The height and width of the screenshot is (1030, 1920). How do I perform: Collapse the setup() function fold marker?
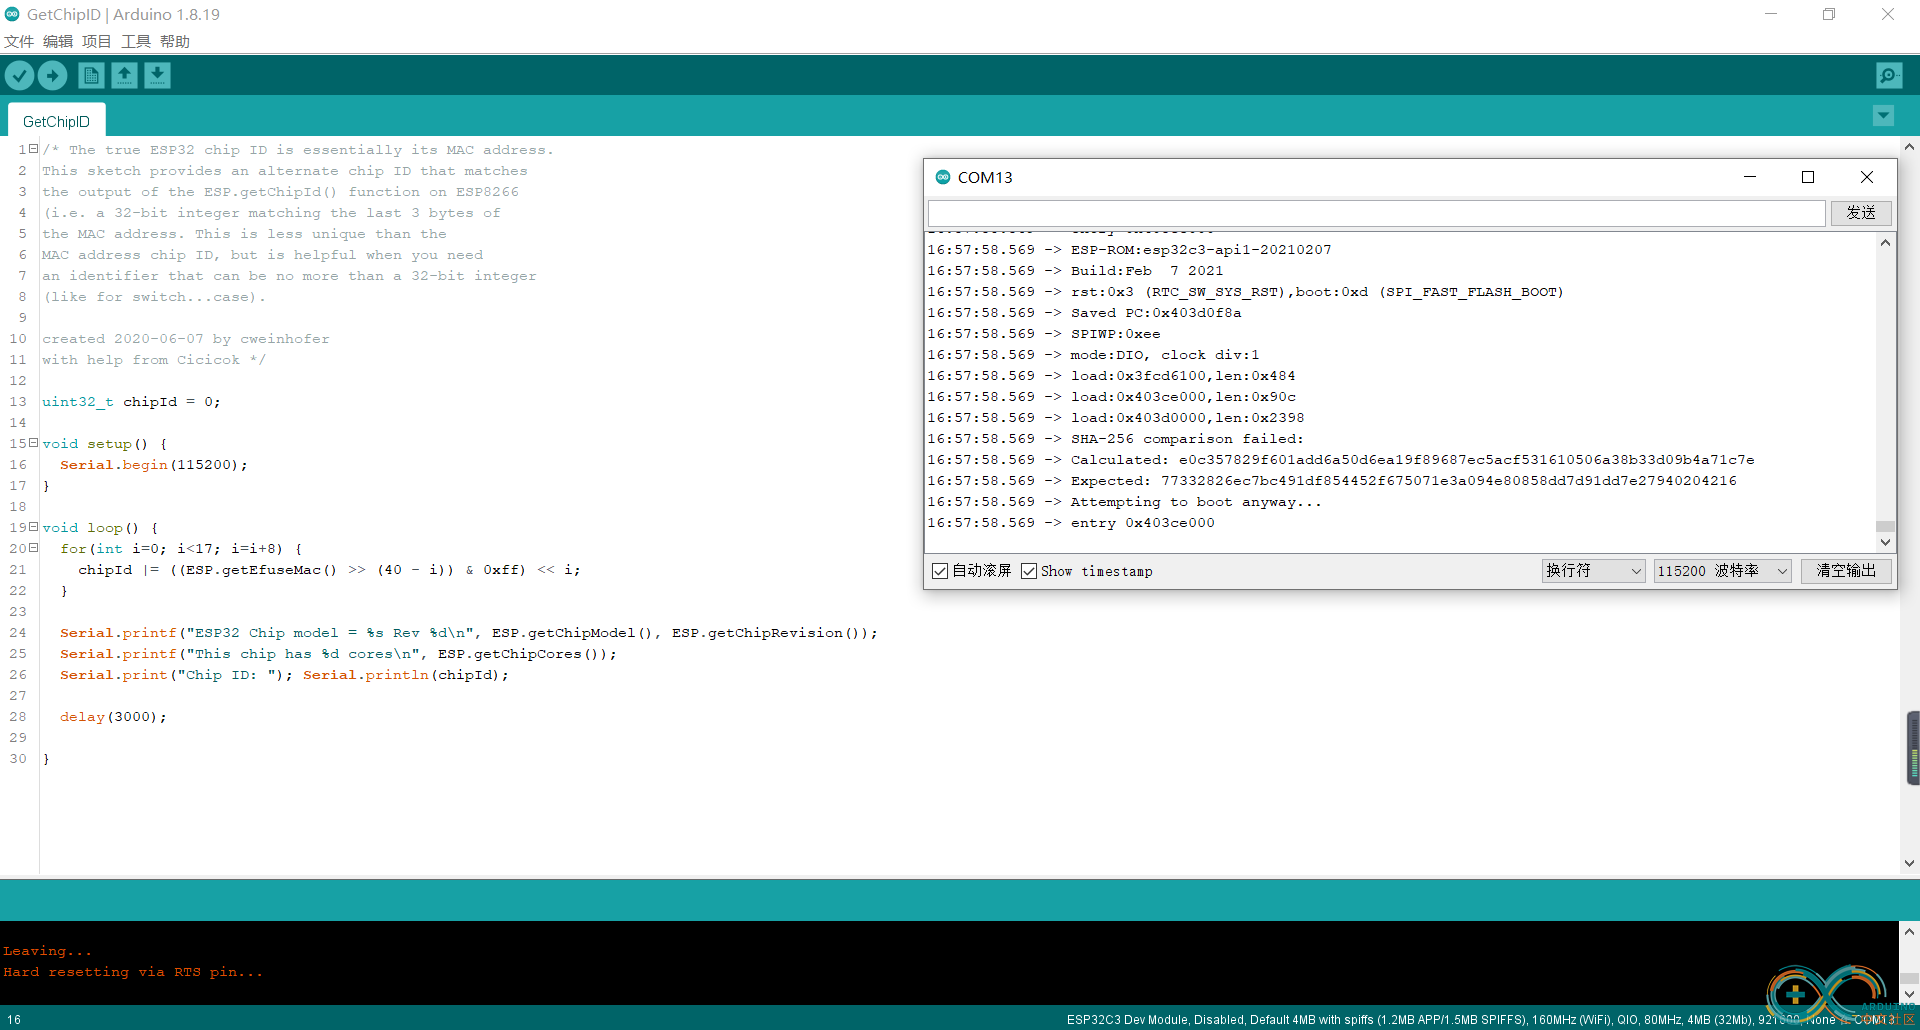33,443
